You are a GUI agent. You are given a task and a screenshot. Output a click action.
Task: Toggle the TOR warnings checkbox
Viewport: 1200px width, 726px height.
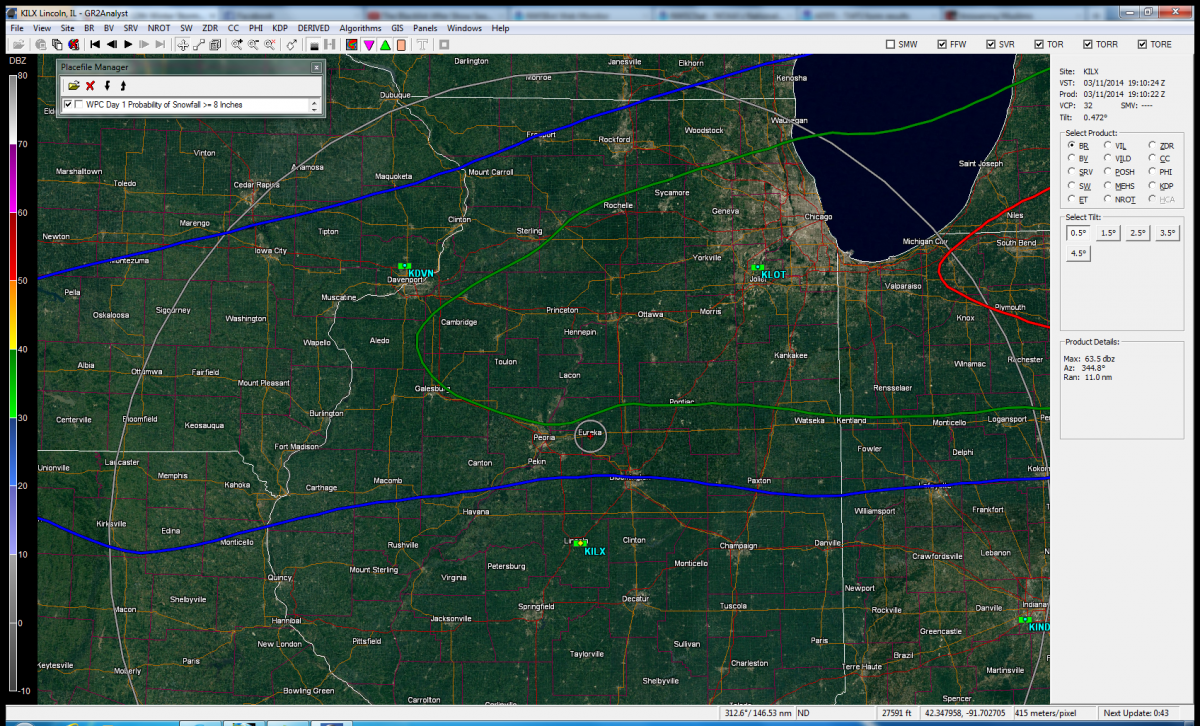click(x=1038, y=44)
